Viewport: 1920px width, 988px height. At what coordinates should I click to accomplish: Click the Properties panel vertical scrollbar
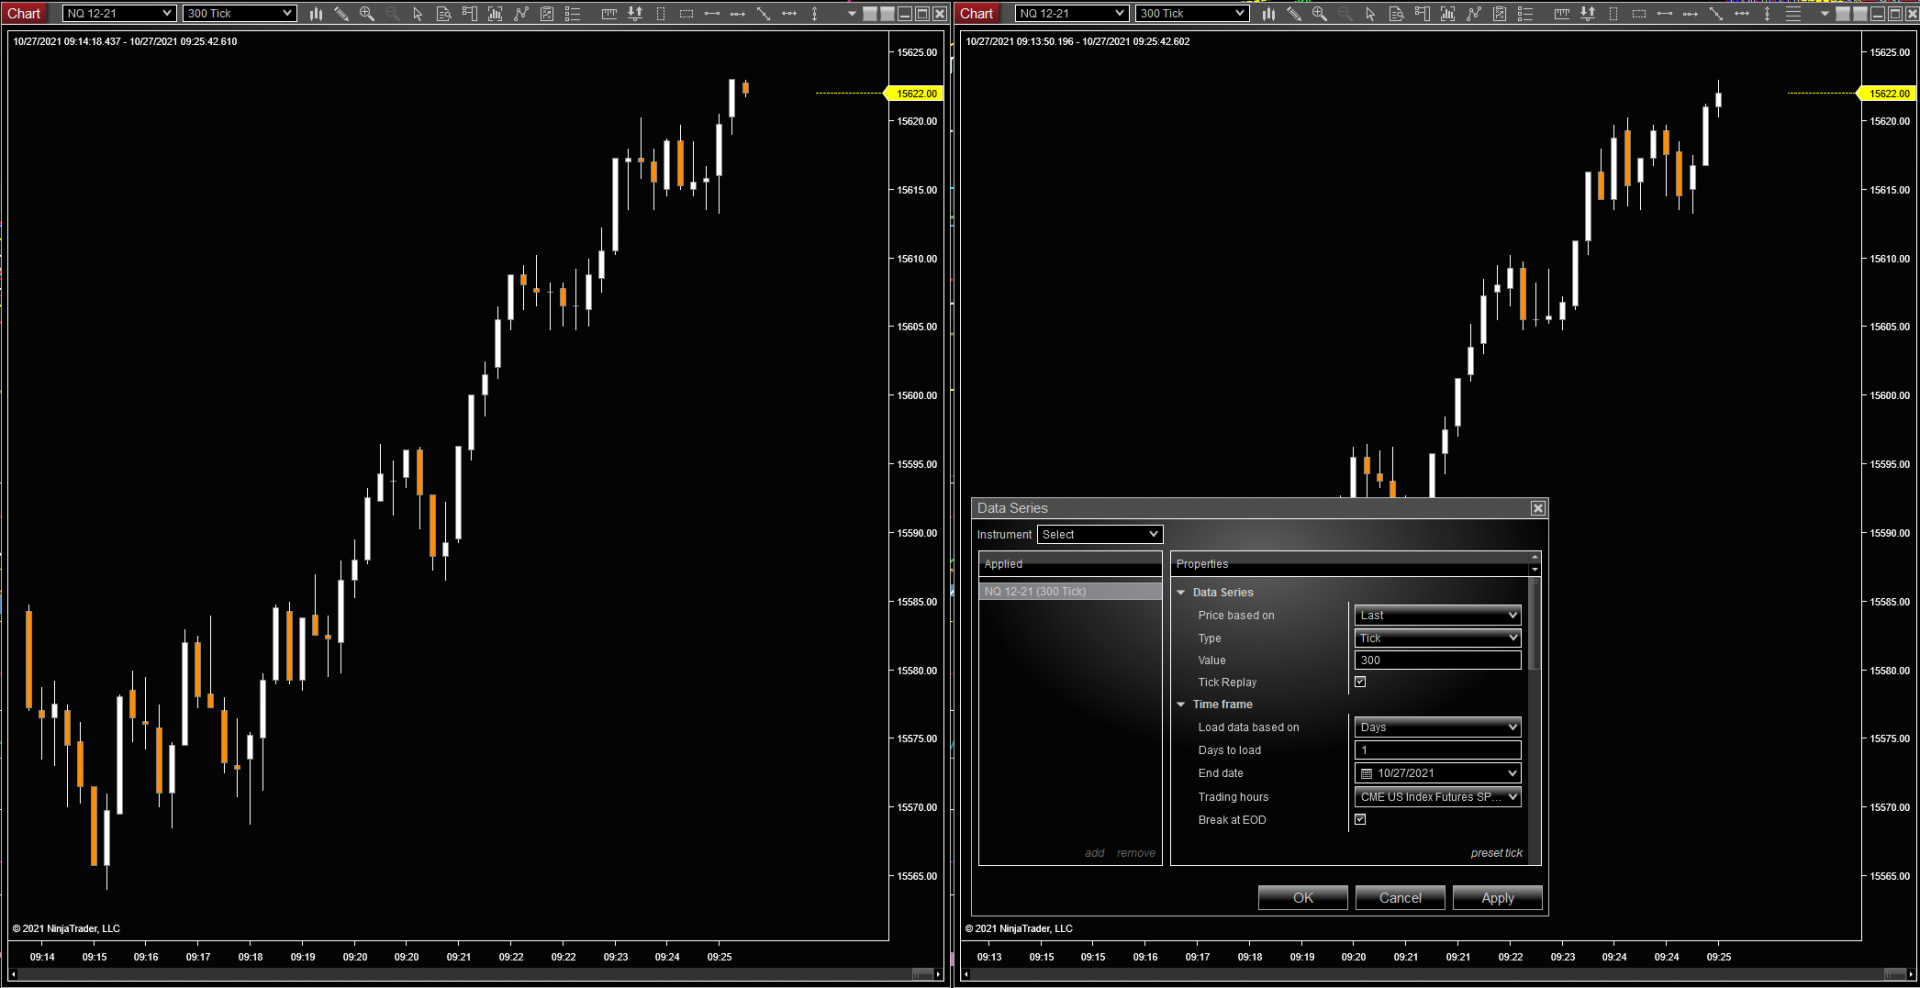[1535, 625]
